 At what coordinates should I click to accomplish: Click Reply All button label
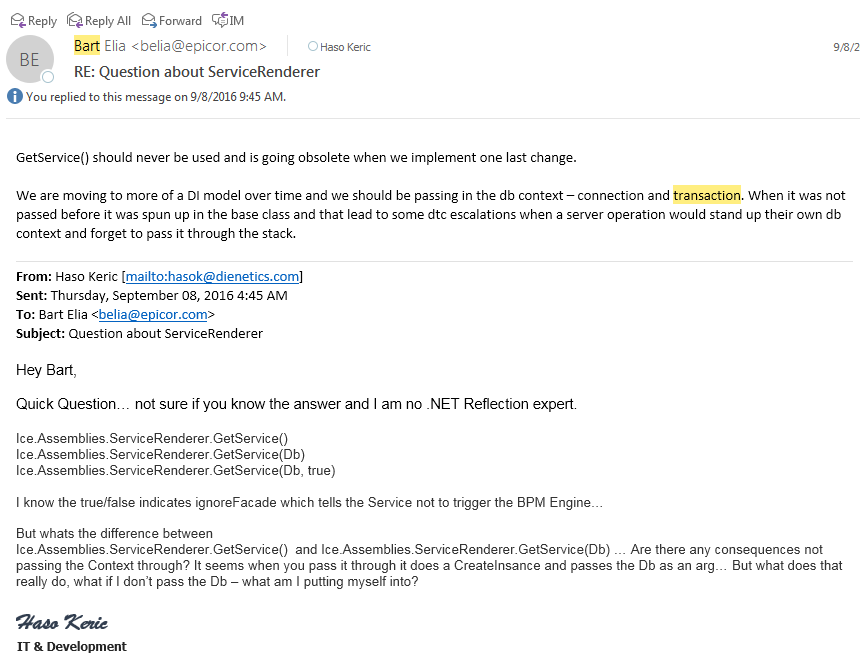[x=108, y=21]
